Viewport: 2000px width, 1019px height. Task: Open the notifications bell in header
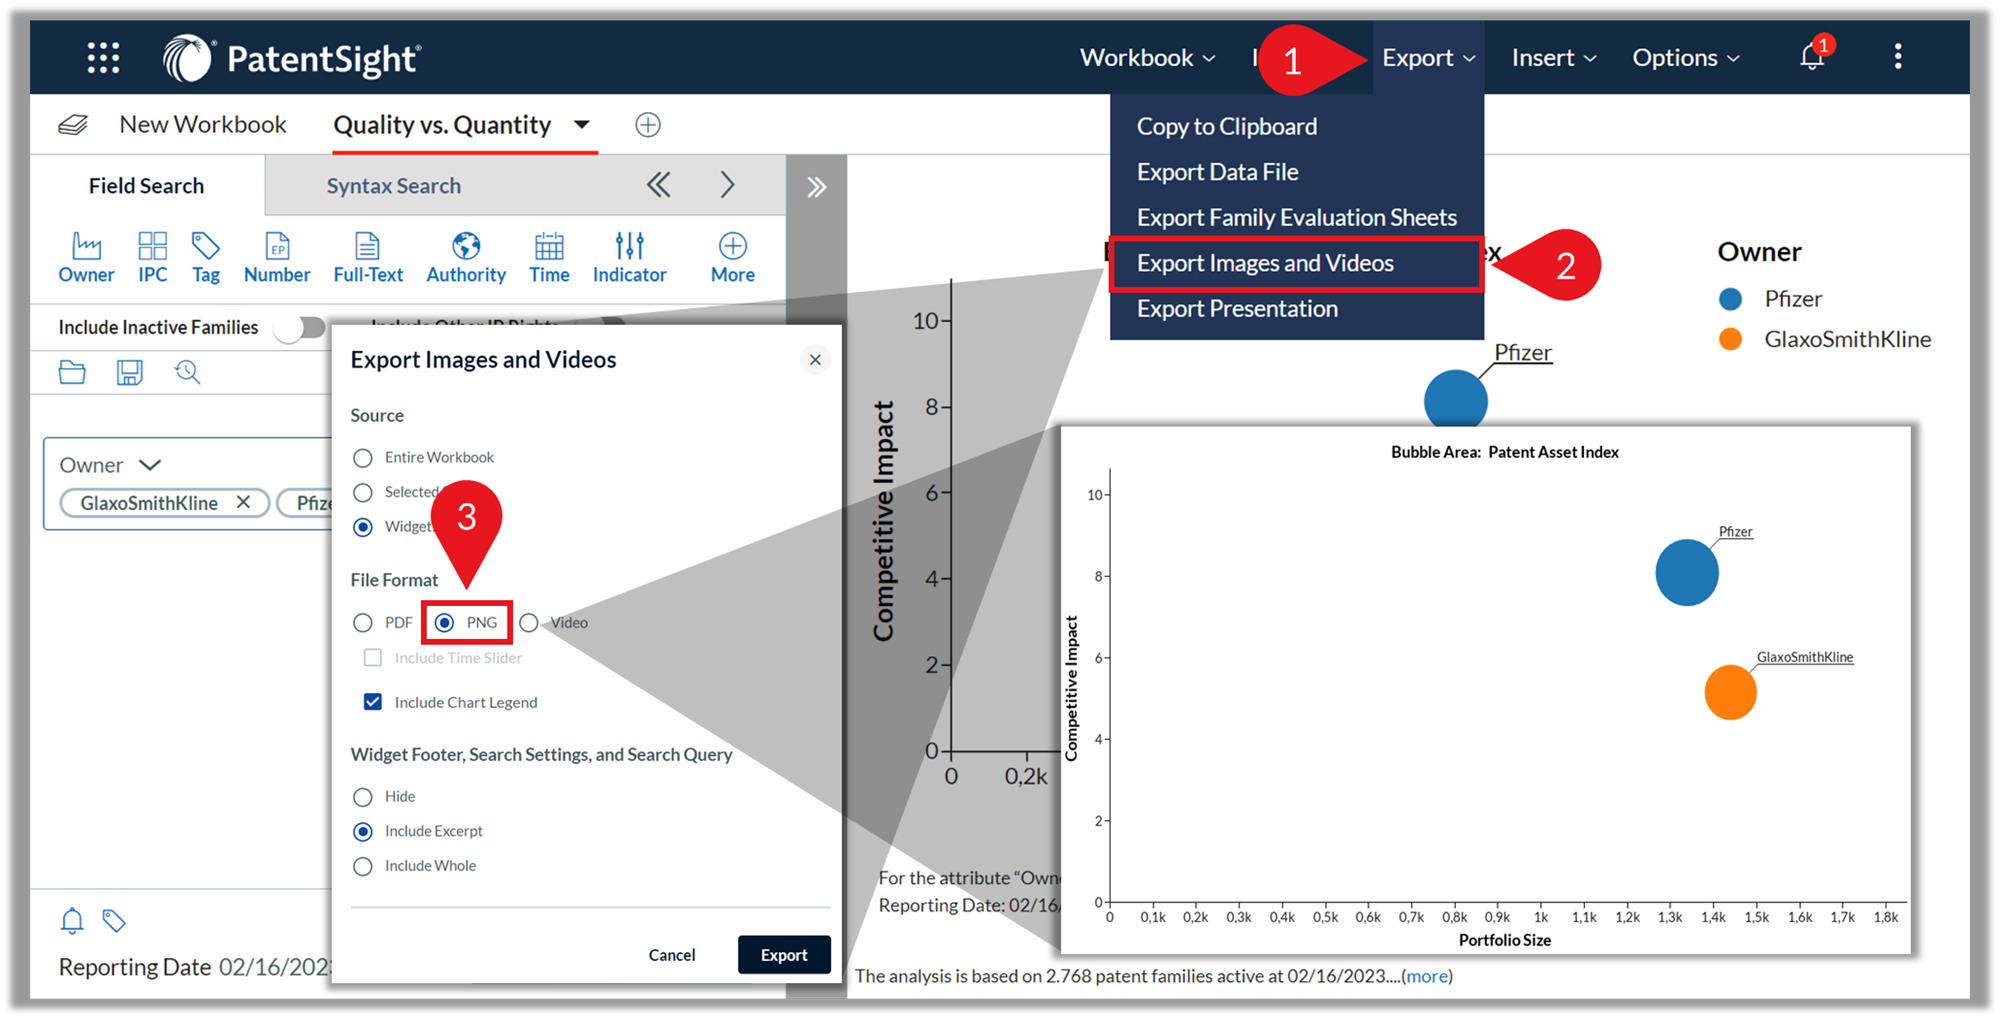click(1812, 57)
